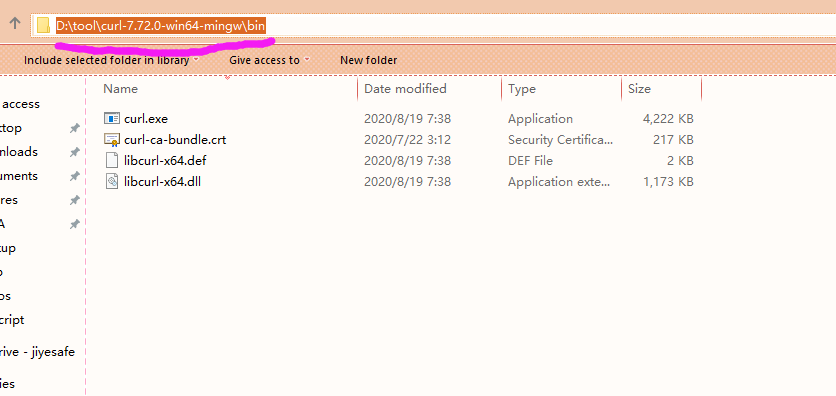Expand Give access to dropdown arrow

307,60
